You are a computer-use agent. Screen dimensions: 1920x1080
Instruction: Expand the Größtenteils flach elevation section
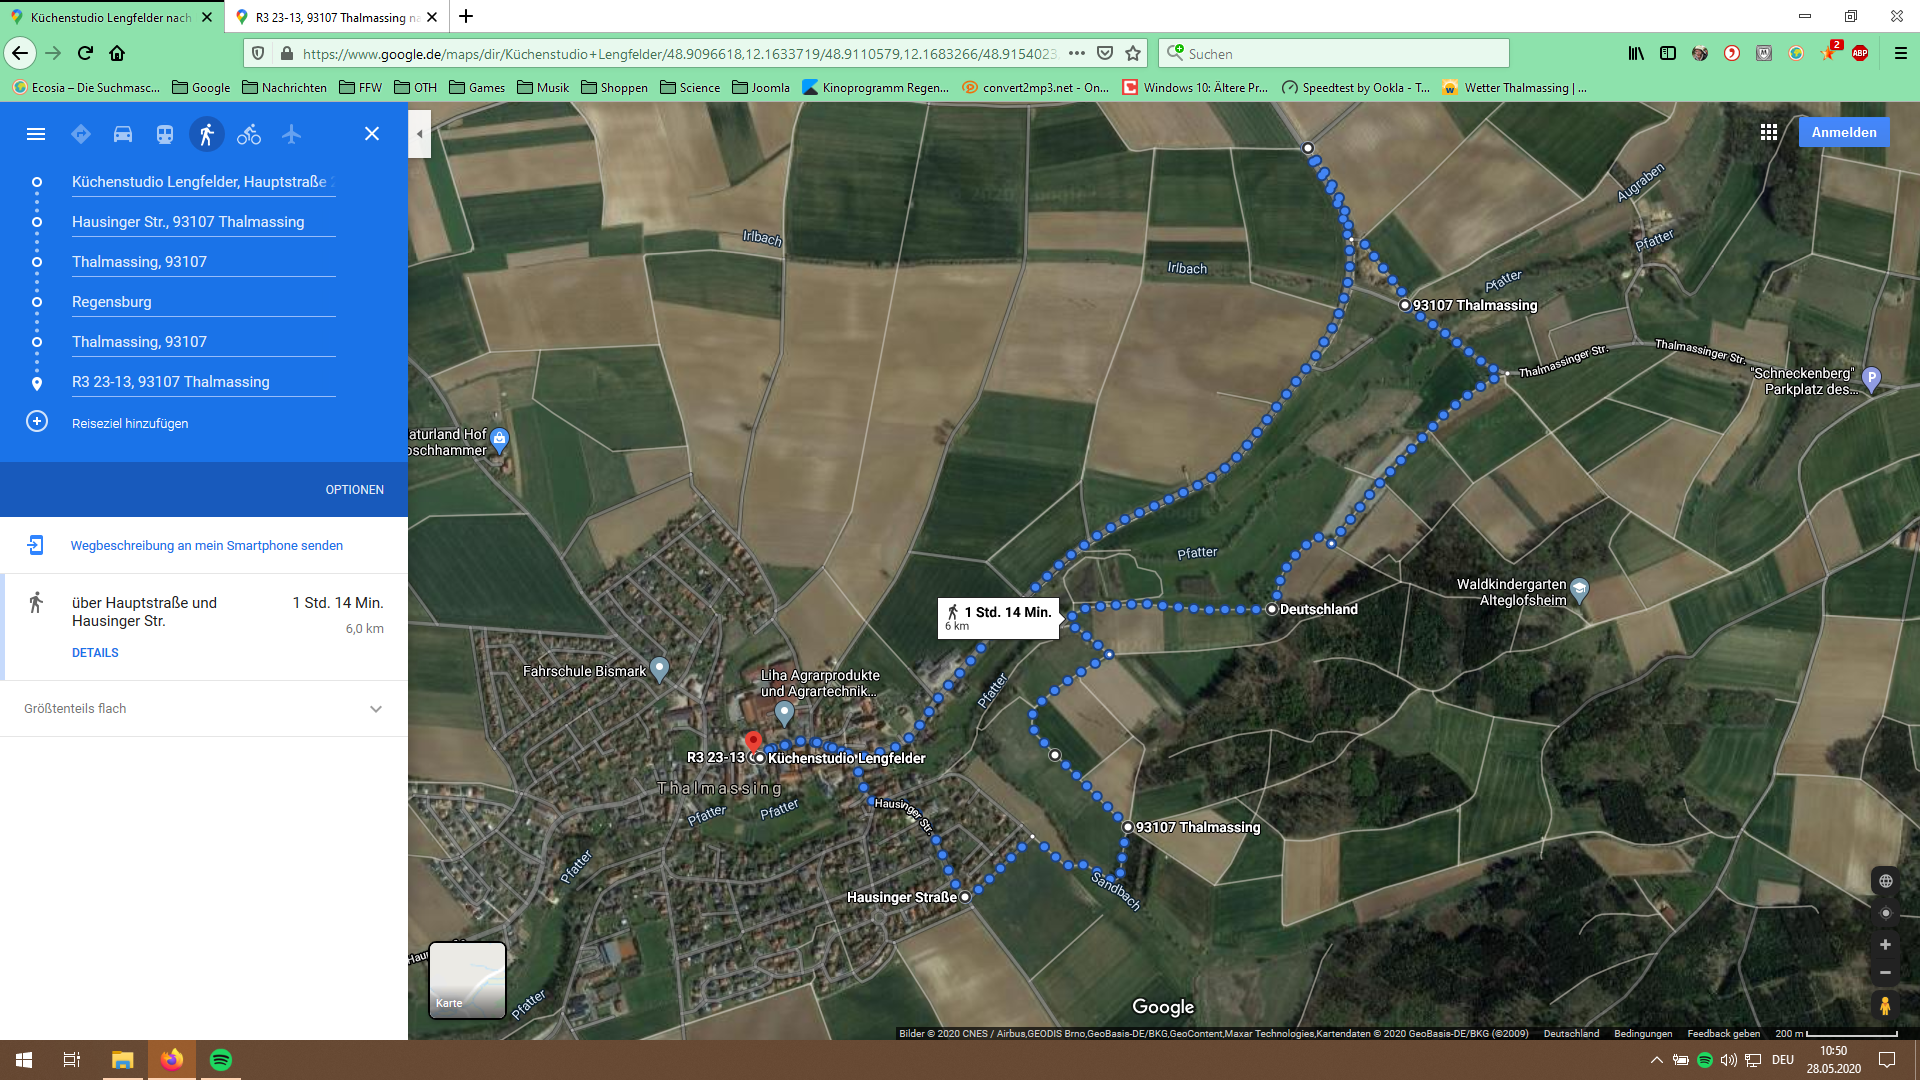376,709
